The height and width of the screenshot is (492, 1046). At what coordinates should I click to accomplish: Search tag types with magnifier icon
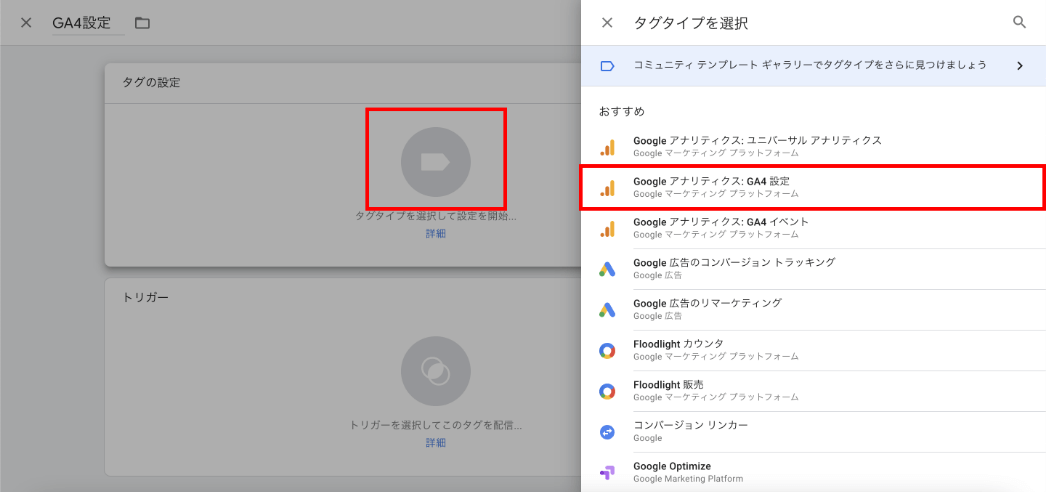tap(1019, 22)
